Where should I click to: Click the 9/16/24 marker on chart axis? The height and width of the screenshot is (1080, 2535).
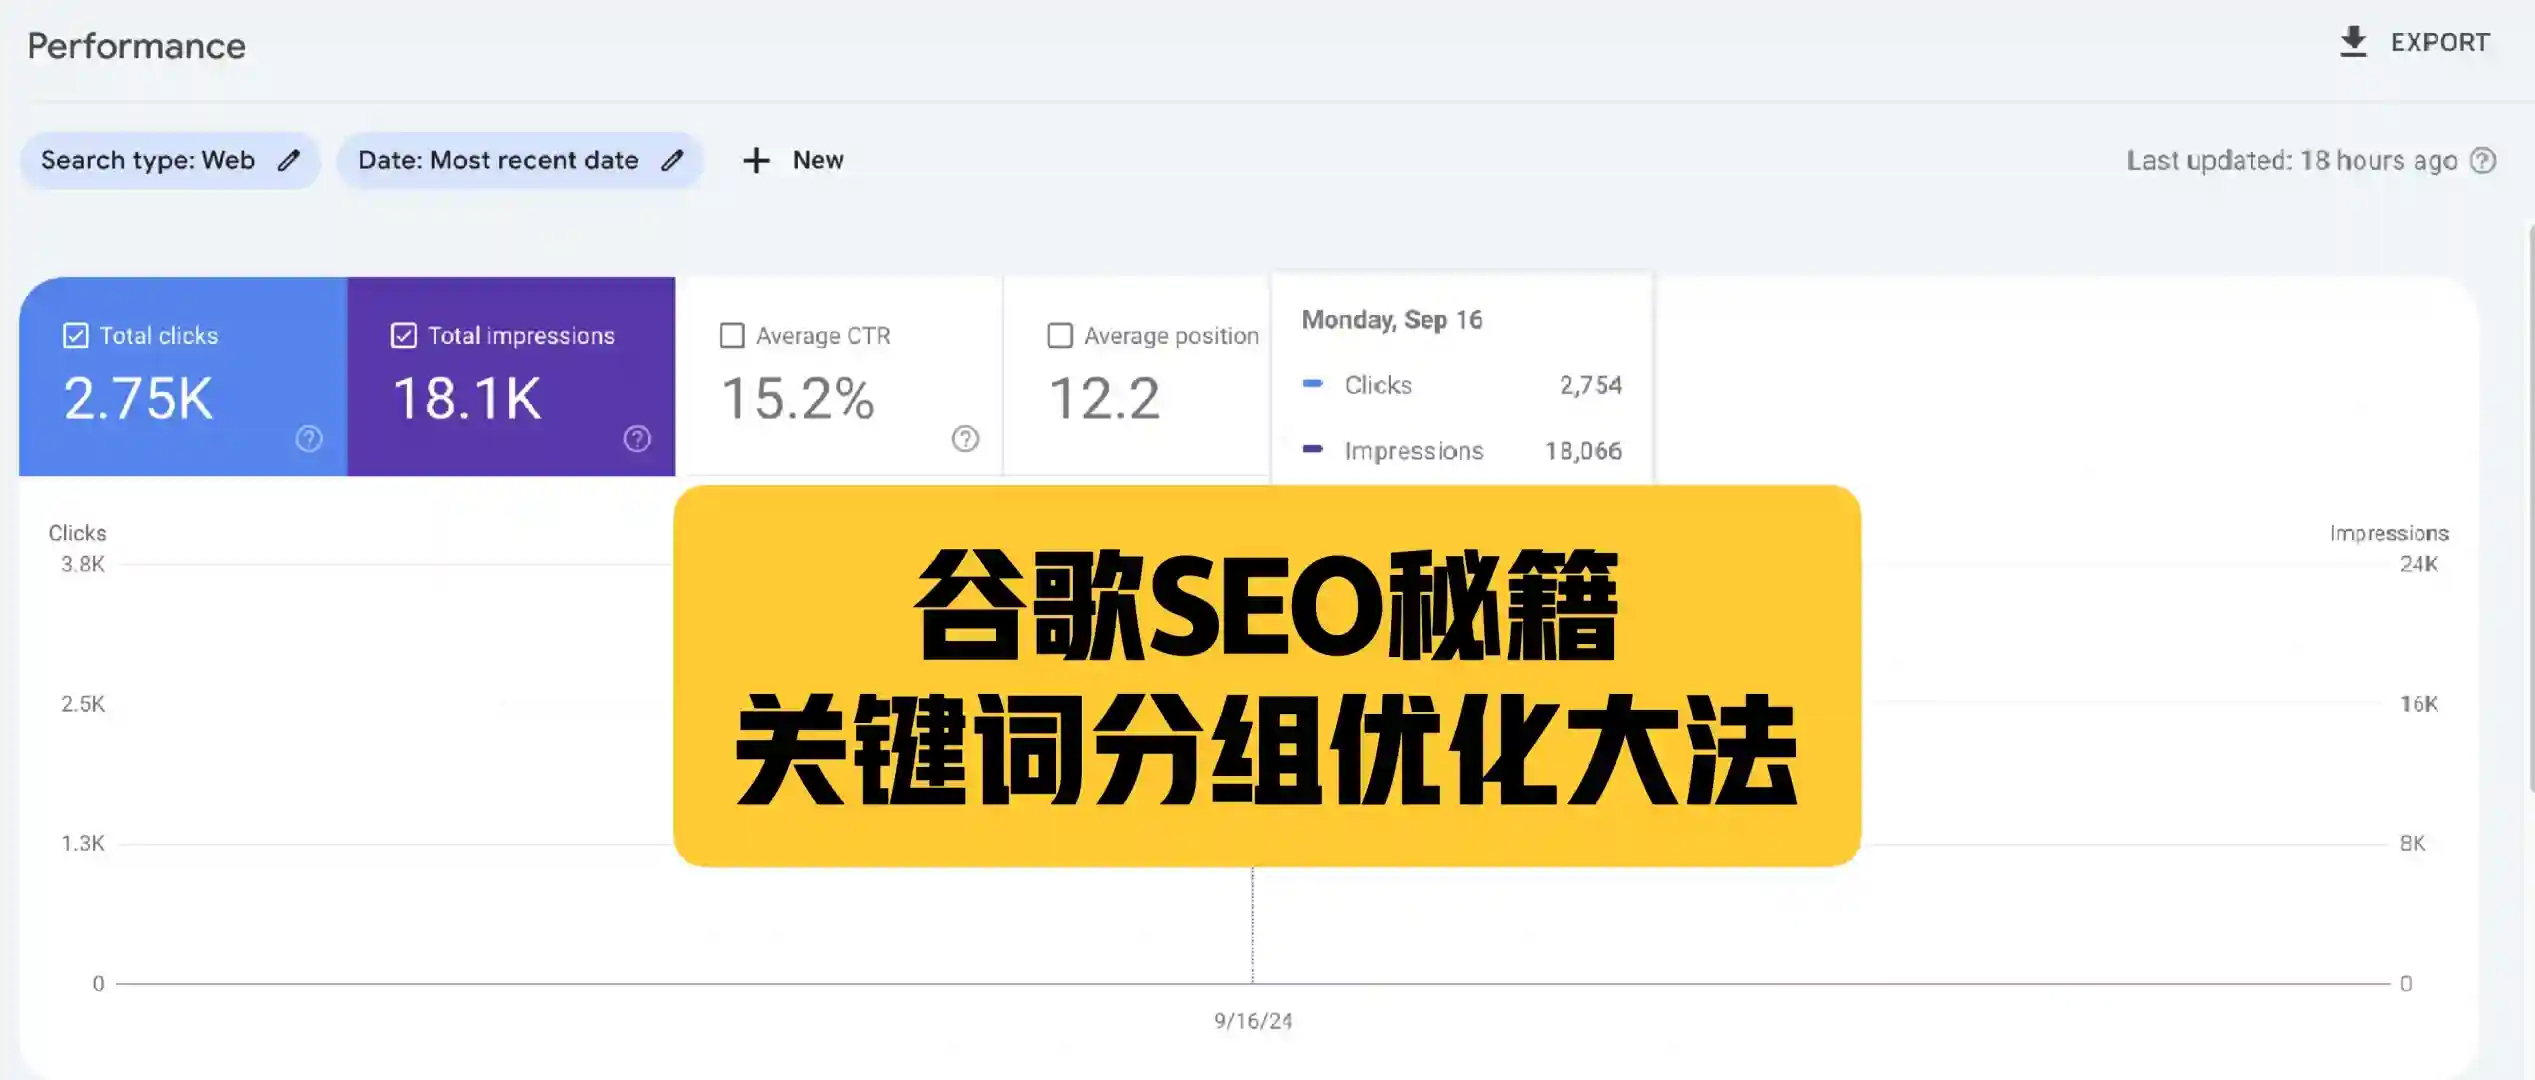tap(1253, 1021)
